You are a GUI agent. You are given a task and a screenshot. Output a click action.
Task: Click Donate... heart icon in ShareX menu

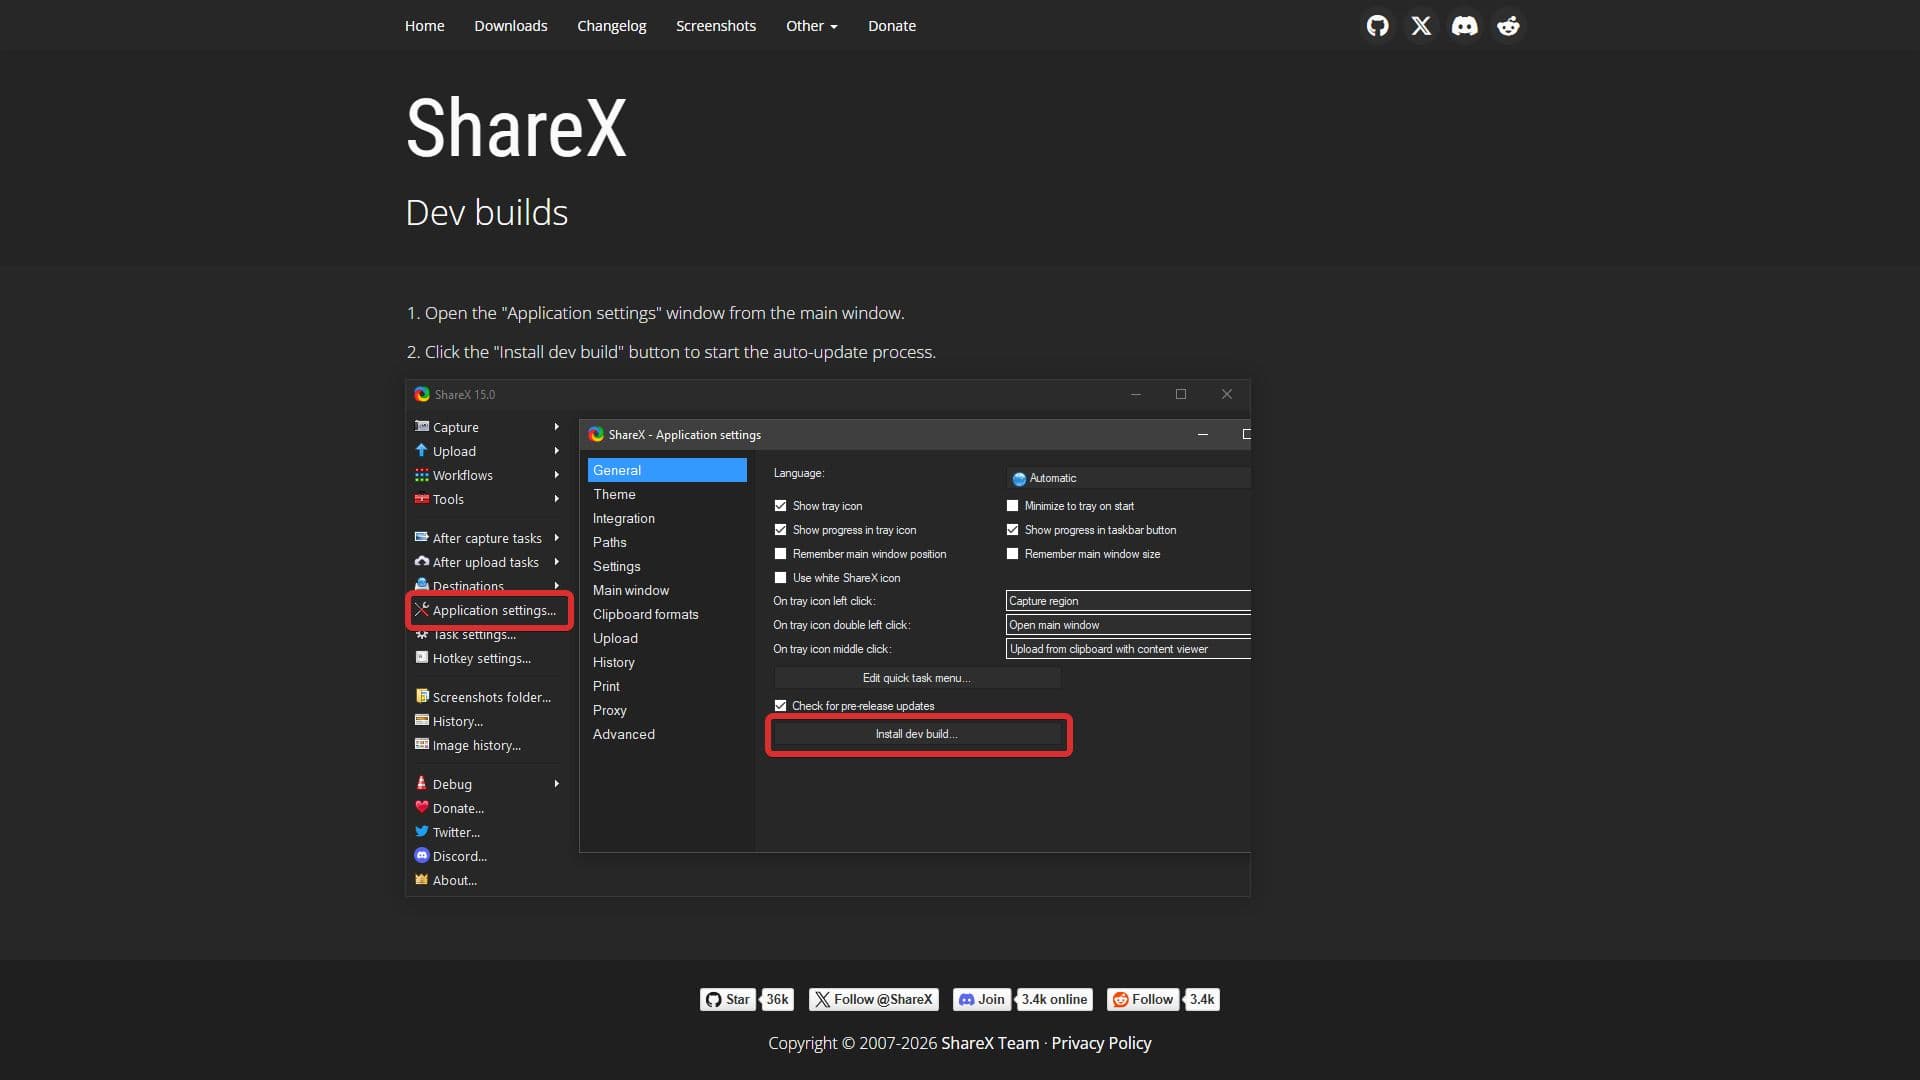[x=422, y=807]
